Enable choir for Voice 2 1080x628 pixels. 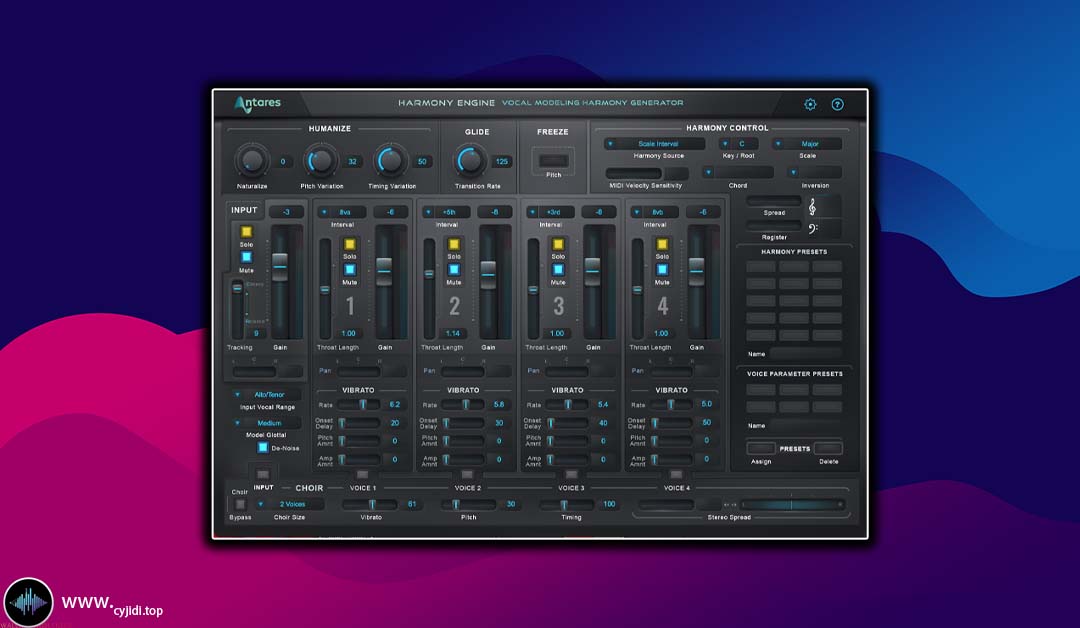tap(467, 474)
